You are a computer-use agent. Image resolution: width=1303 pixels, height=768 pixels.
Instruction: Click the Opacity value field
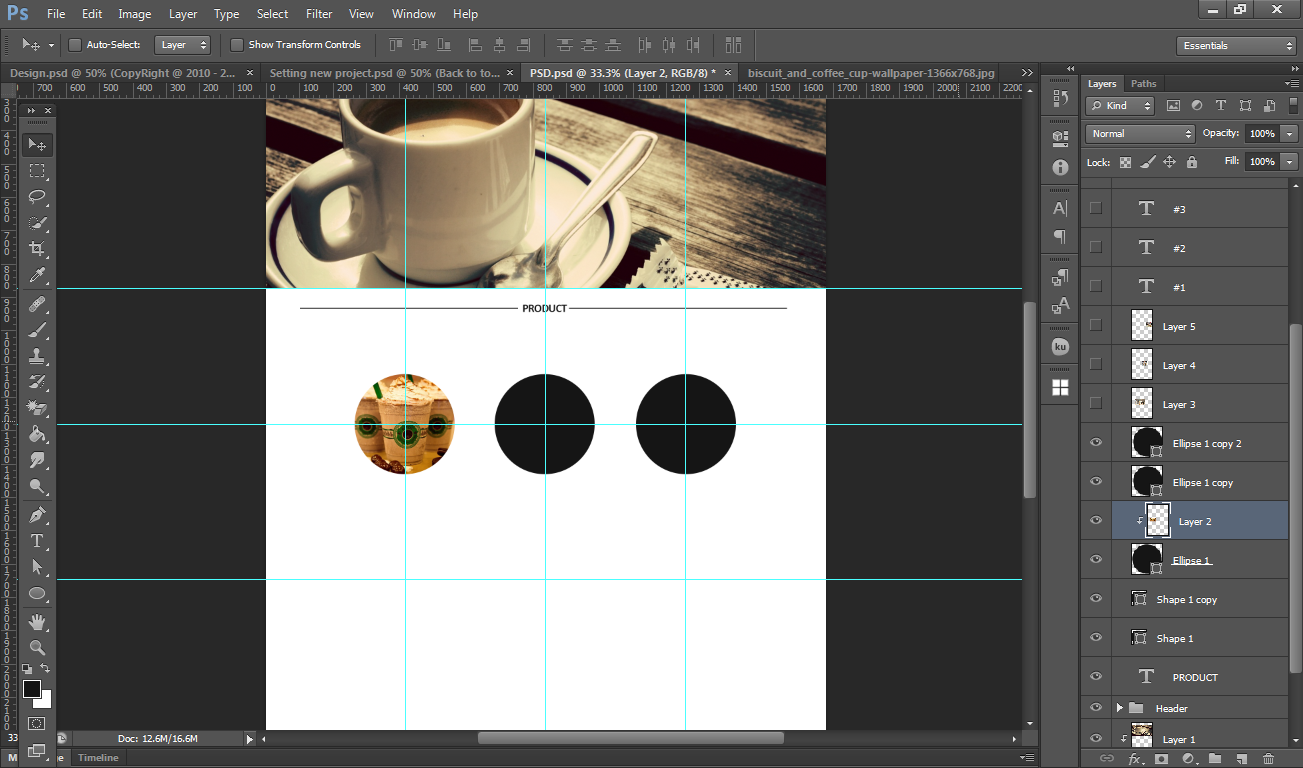[1262, 133]
